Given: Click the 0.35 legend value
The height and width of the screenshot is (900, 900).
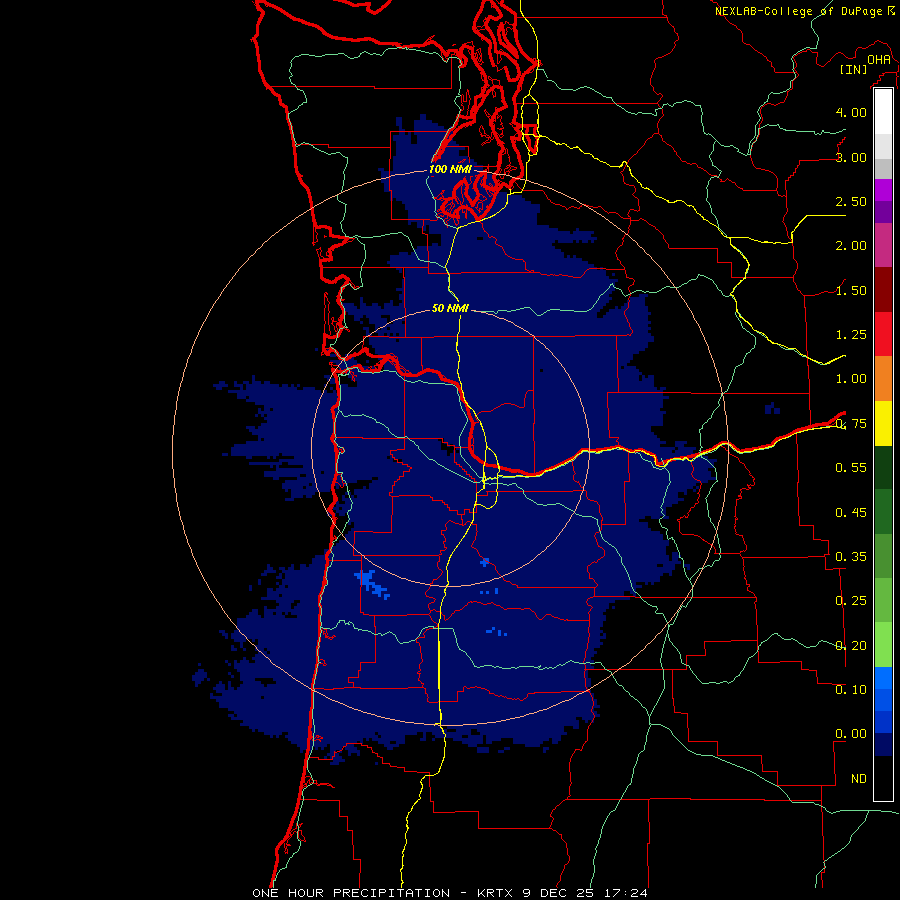Looking at the screenshot, I should [x=851, y=557].
